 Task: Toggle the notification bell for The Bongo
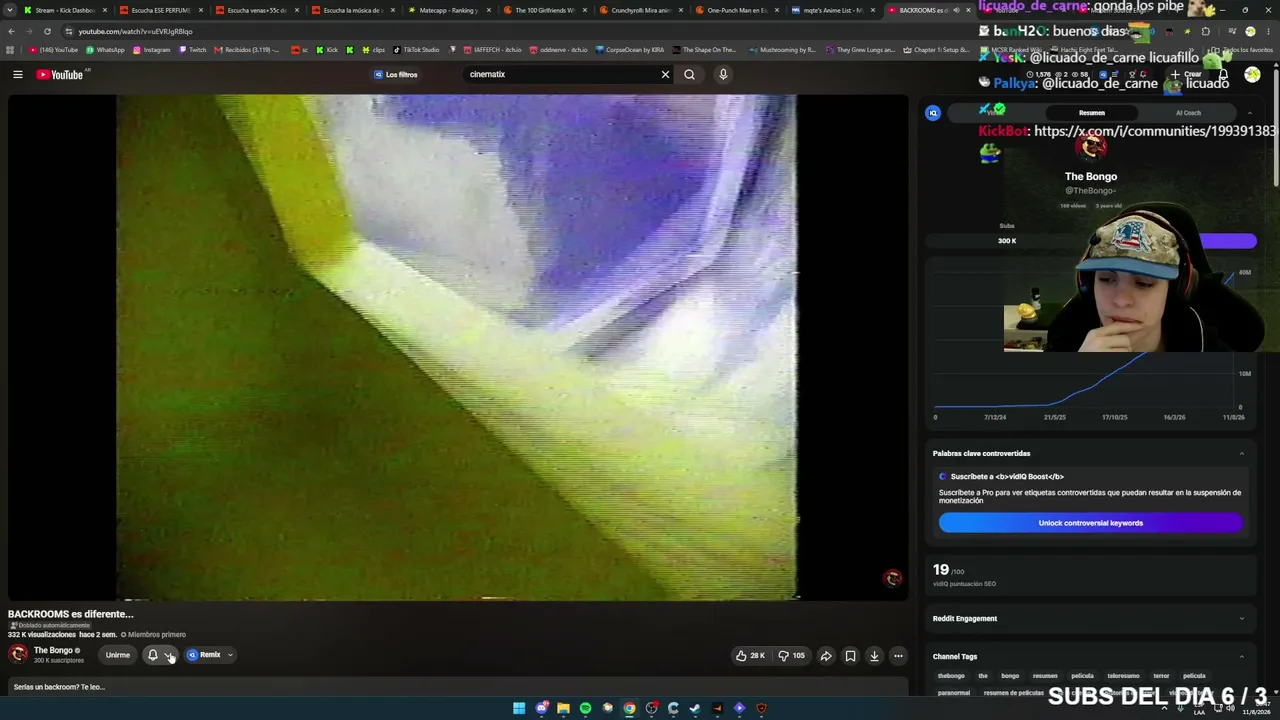pyautogui.click(x=152, y=655)
